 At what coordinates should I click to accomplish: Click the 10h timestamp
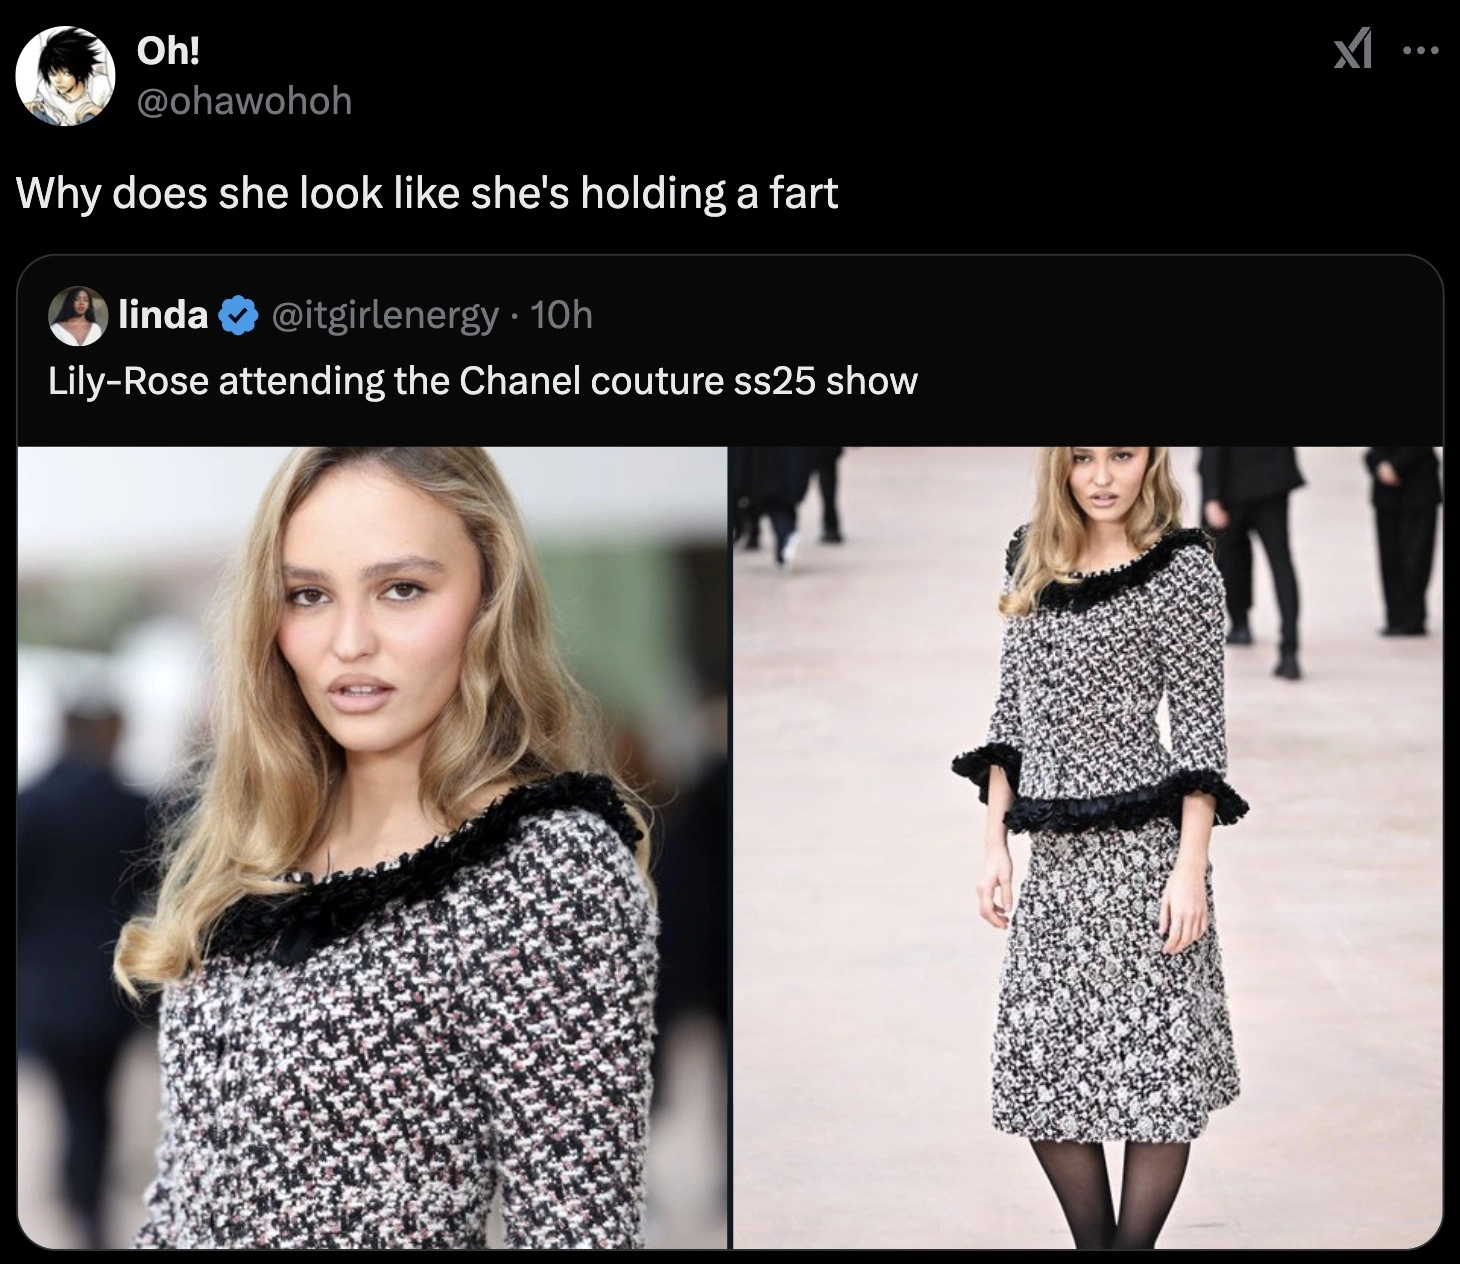[562, 315]
